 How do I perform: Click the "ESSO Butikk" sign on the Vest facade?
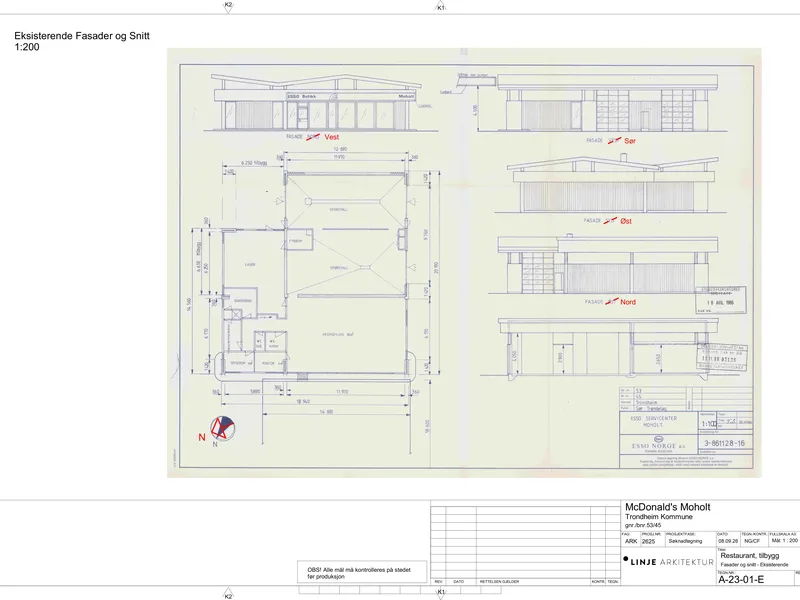[302, 96]
